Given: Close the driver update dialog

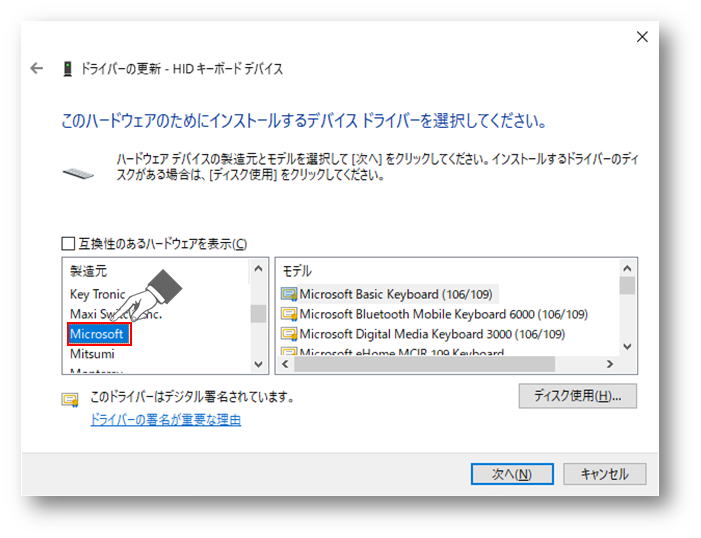Looking at the screenshot, I should (642, 37).
